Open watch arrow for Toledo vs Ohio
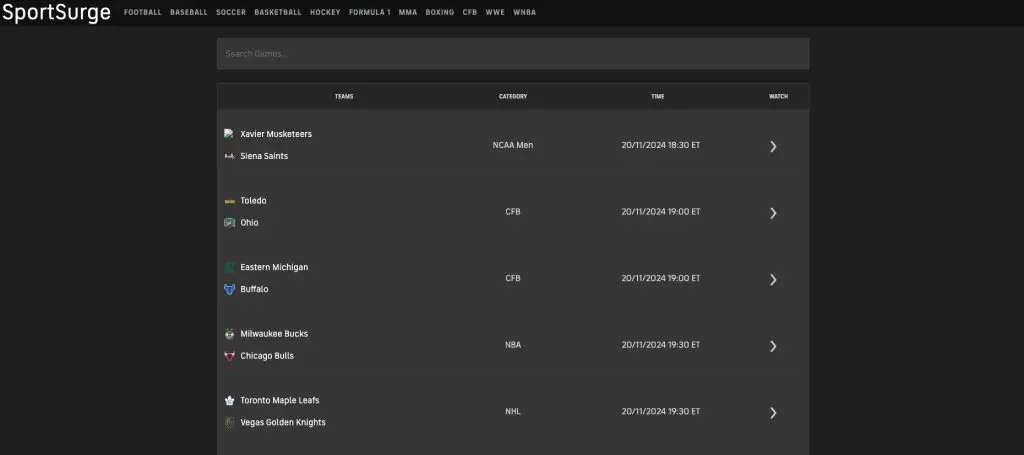1024x455 pixels. pyautogui.click(x=773, y=213)
